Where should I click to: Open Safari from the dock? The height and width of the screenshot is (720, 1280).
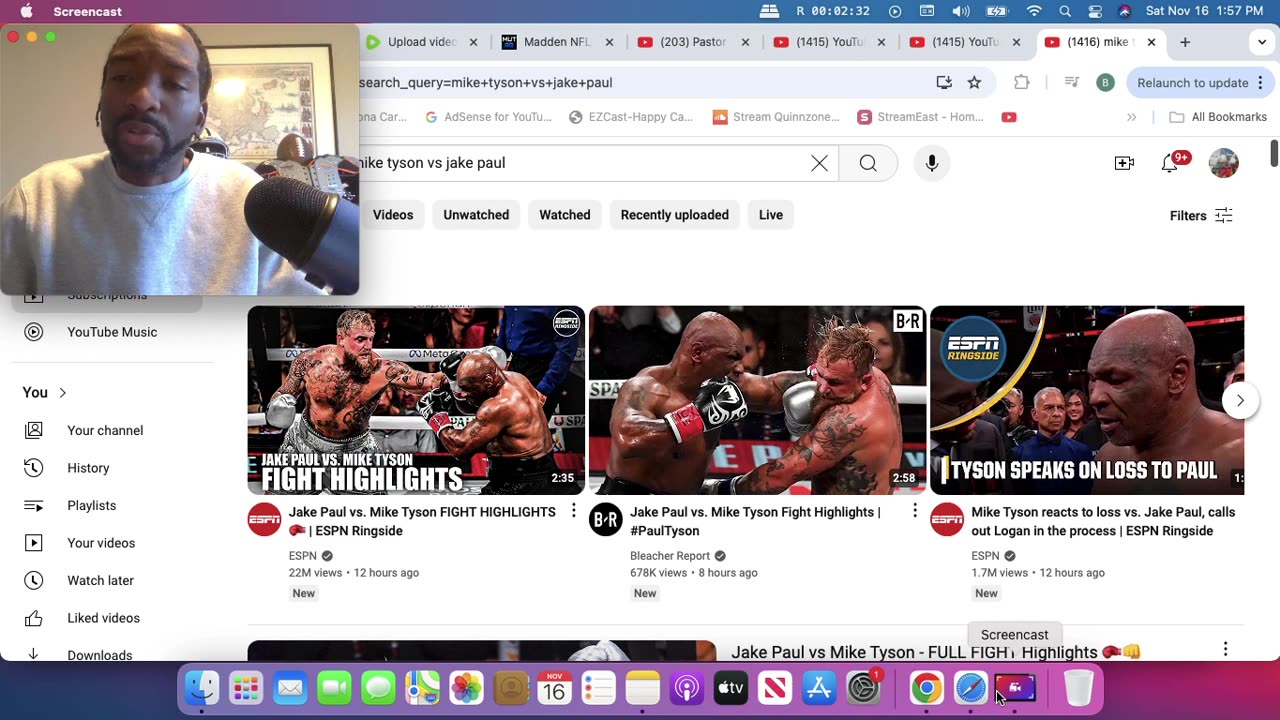coord(971,688)
